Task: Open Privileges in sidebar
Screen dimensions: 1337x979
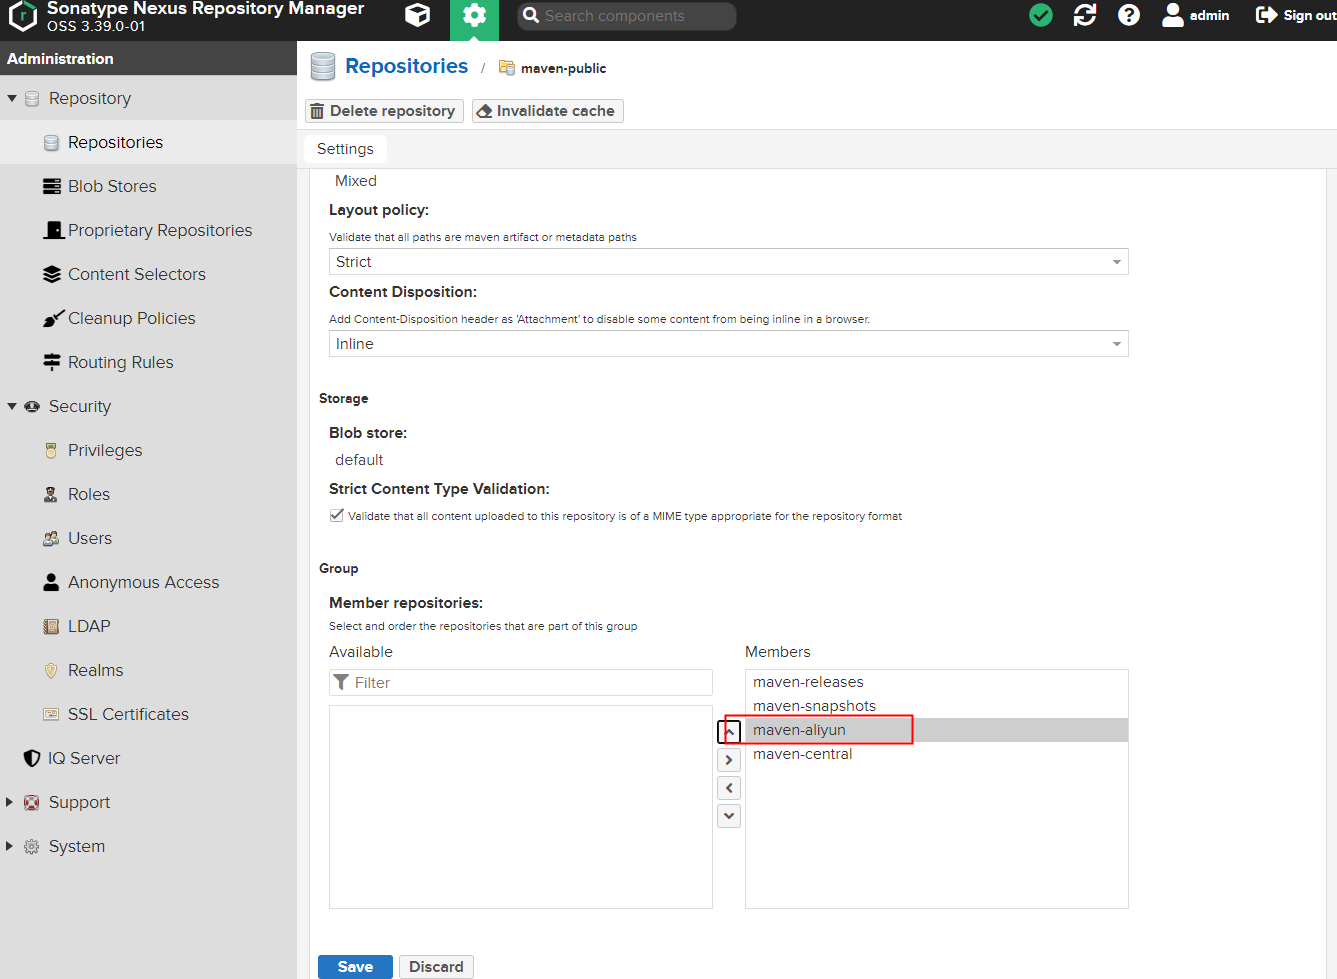Action: [x=148, y=450]
